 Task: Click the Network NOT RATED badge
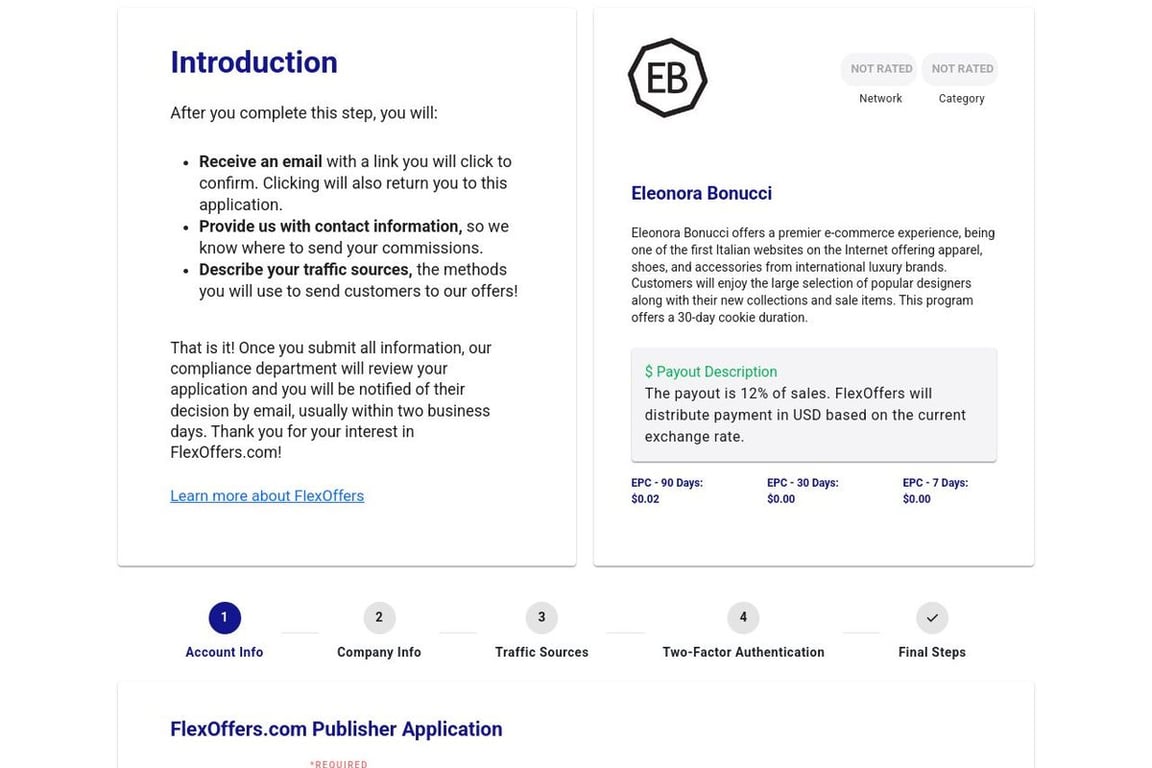pyautogui.click(x=881, y=69)
